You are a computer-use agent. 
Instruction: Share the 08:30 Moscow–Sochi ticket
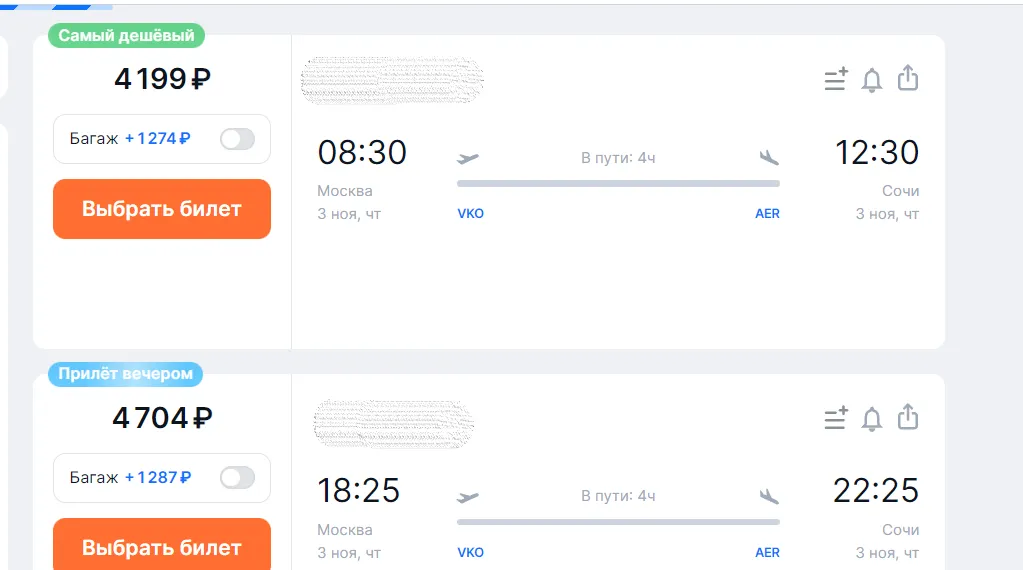point(908,78)
